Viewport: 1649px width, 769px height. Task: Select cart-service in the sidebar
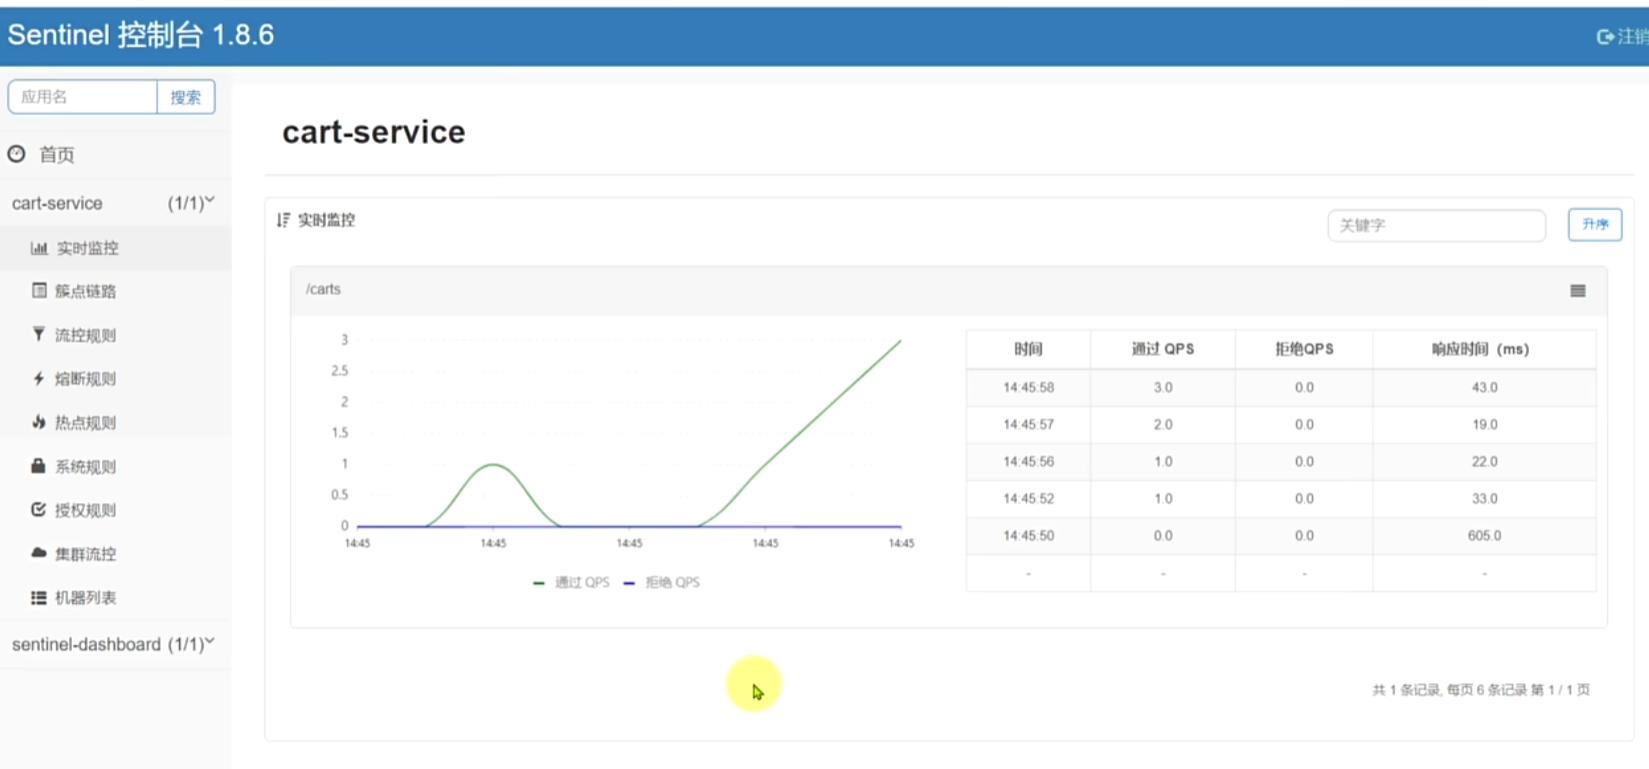click(x=57, y=203)
